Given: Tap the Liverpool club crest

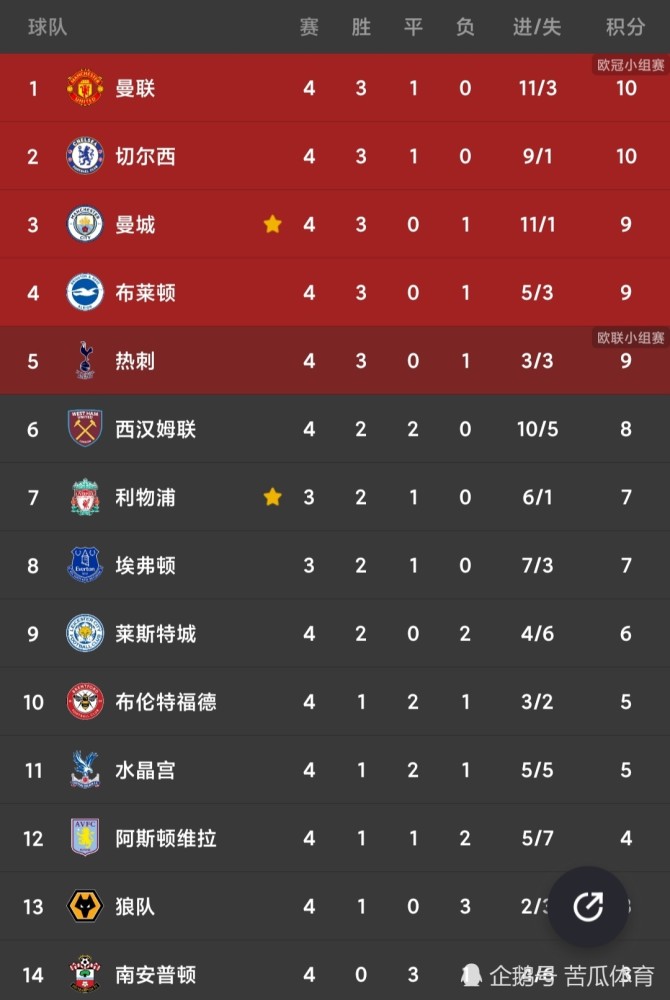Looking at the screenshot, I should pos(85,497).
